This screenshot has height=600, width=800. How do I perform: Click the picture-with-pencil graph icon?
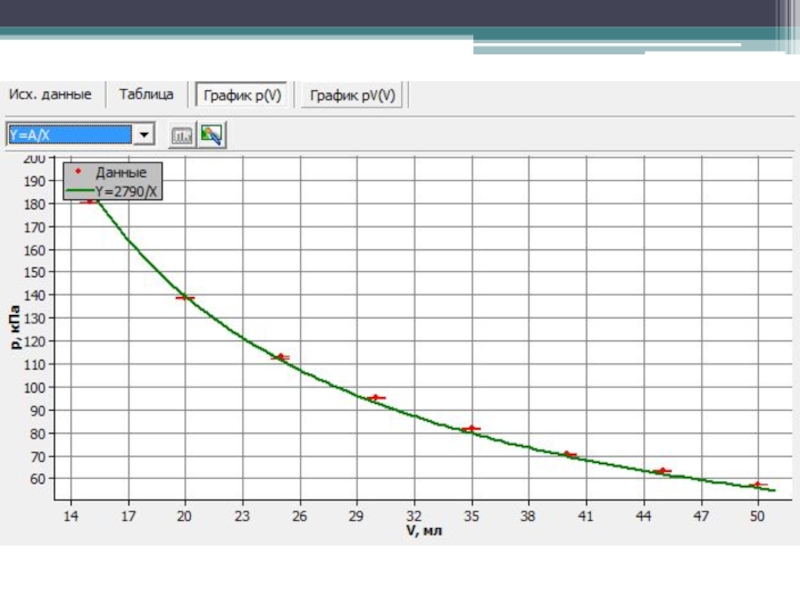coord(210,135)
